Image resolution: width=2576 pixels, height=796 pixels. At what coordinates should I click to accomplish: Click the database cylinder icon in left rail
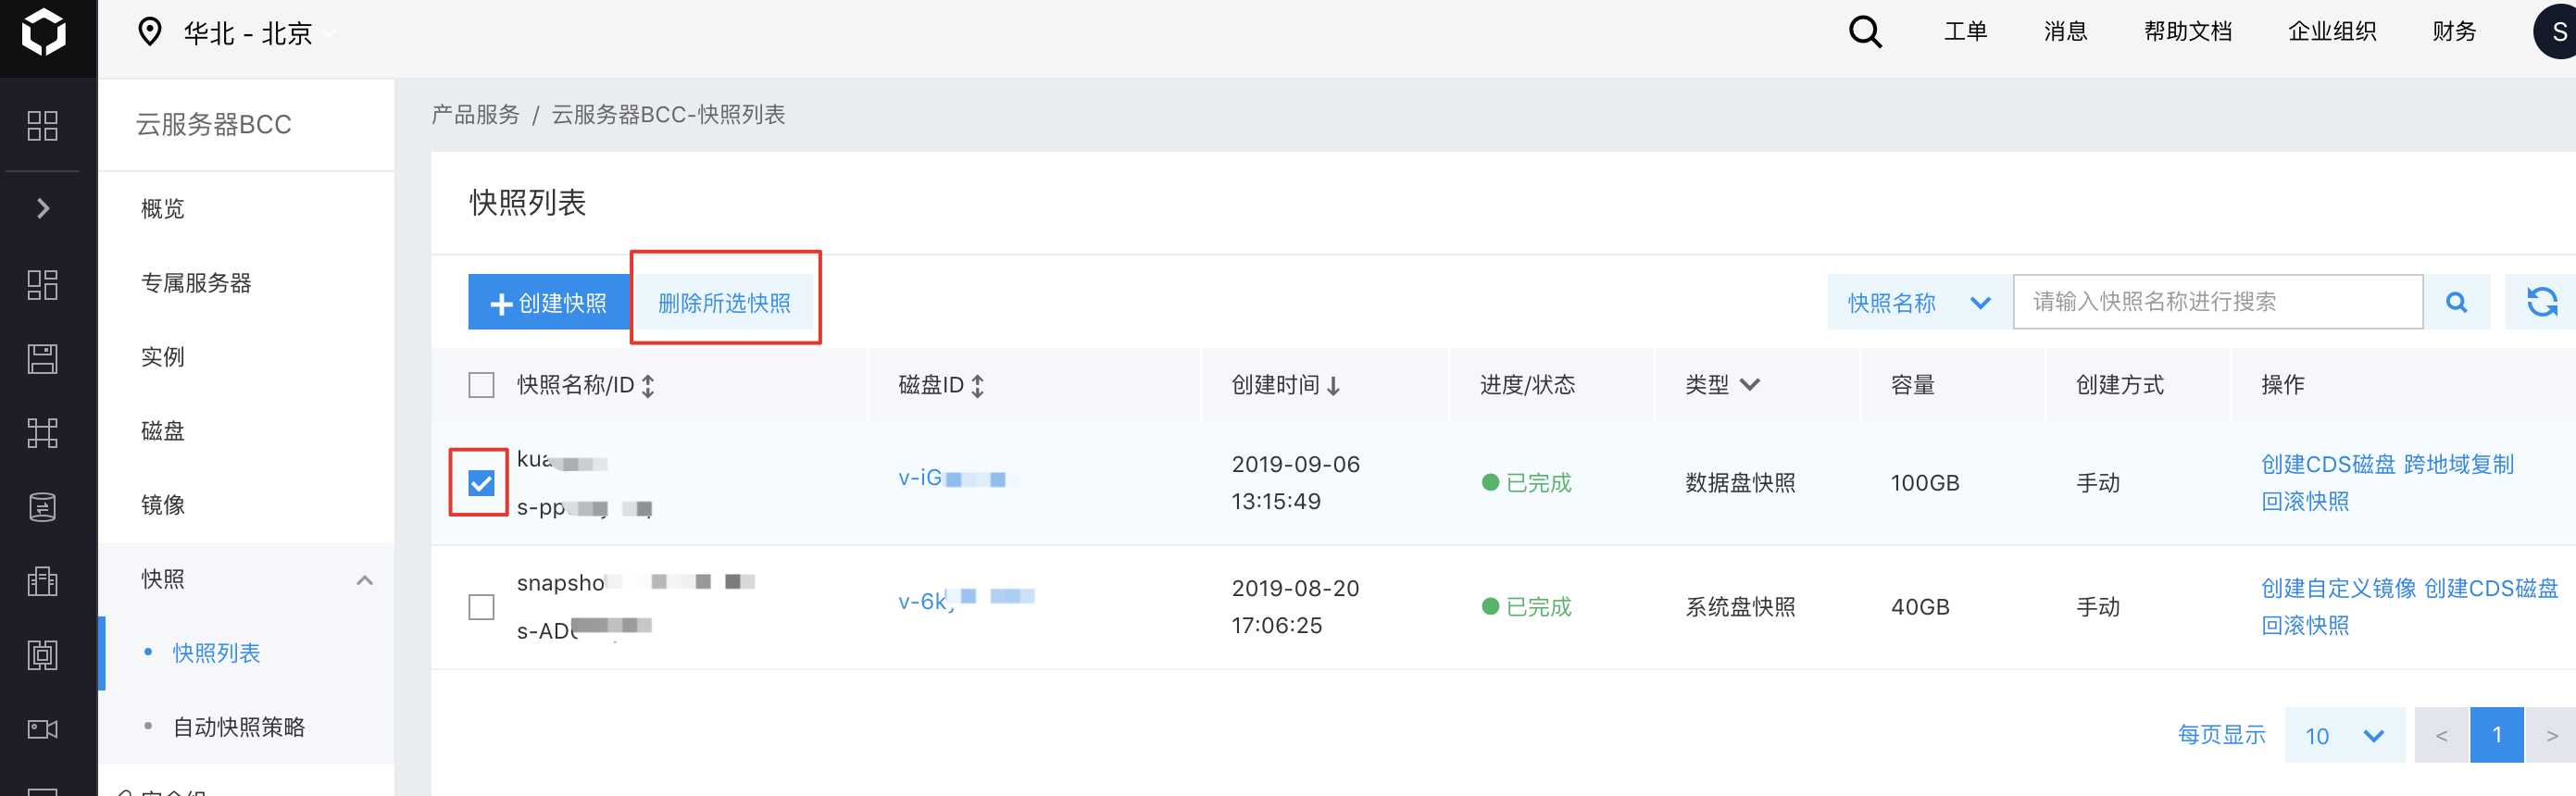coord(42,507)
